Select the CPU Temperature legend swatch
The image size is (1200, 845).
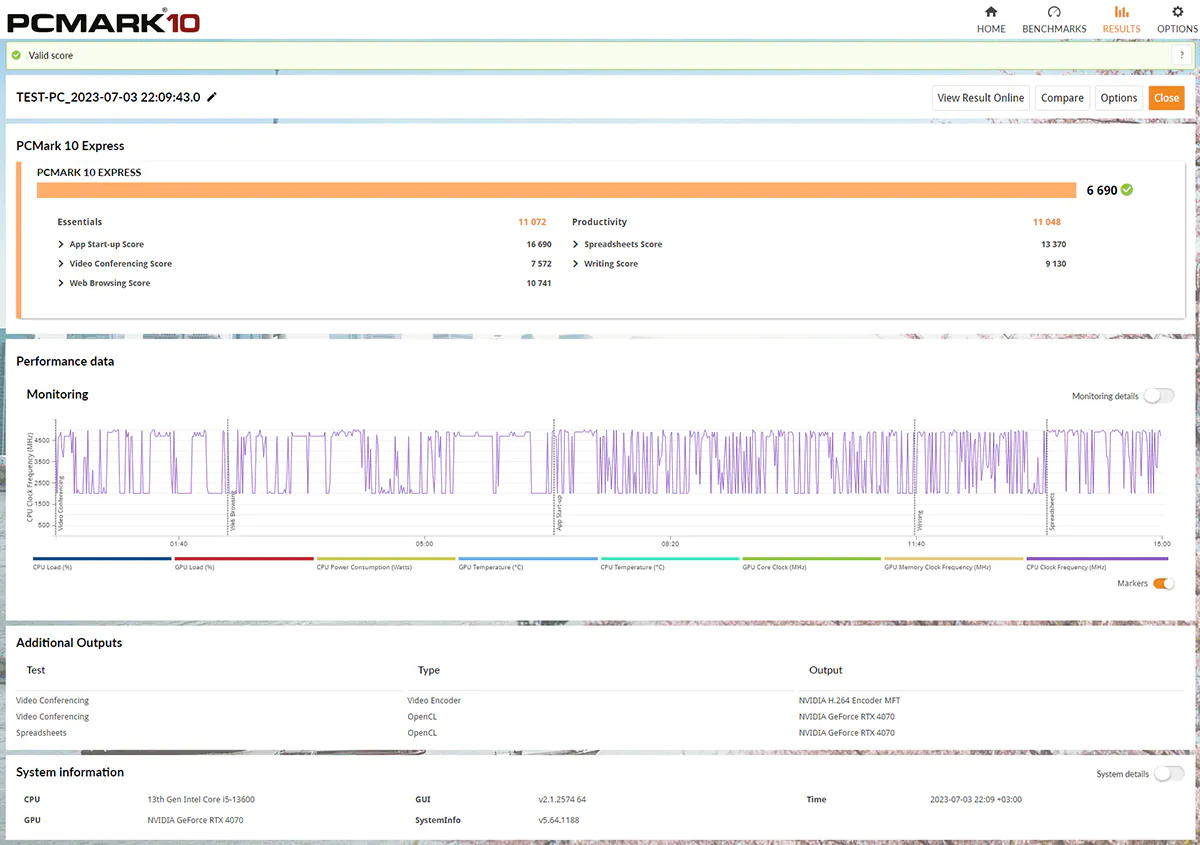(x=670, y=559)
